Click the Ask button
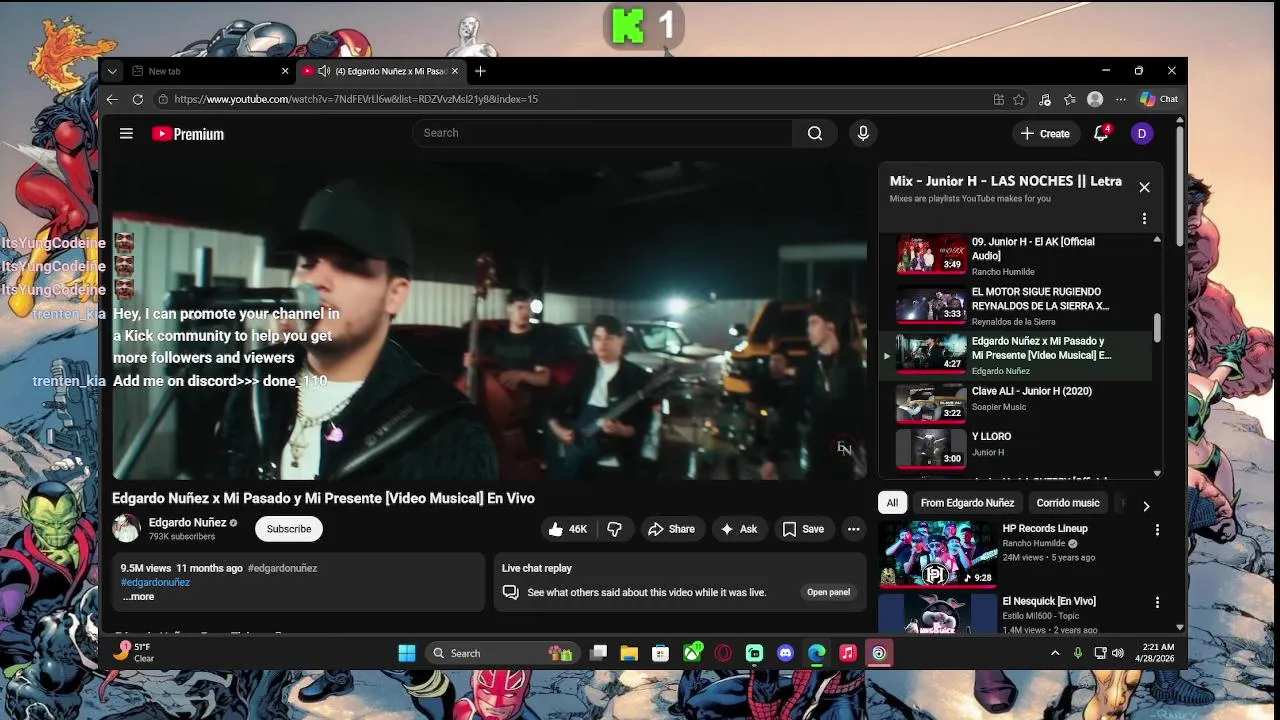This screenshot has height=720, width=1280. tap(739, 529)
